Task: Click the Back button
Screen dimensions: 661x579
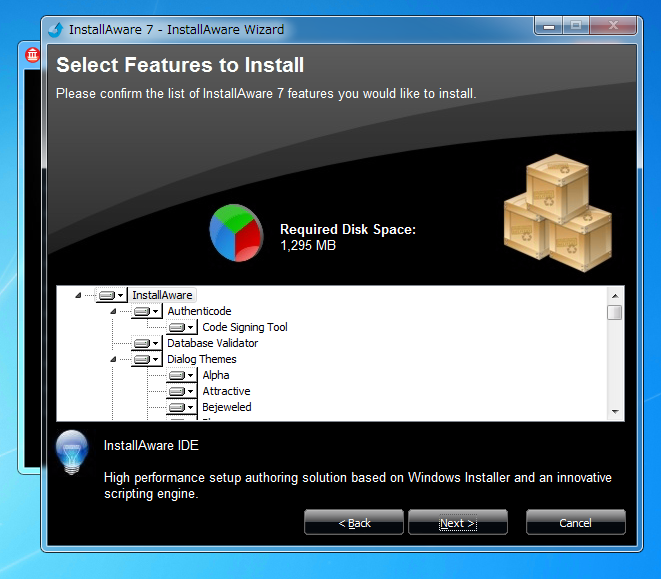Action: click(x=354, y=523)
